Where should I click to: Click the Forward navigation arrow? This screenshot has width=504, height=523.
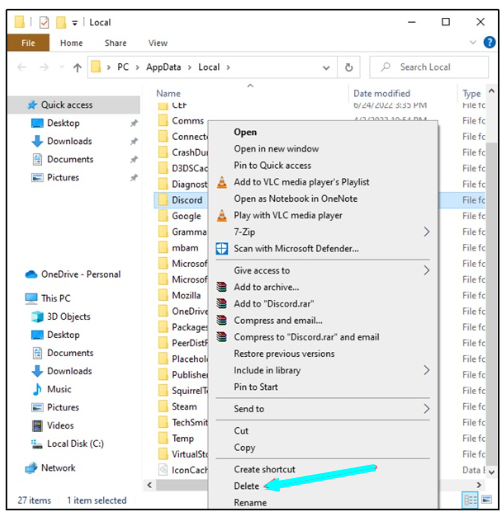pos(44,68)
